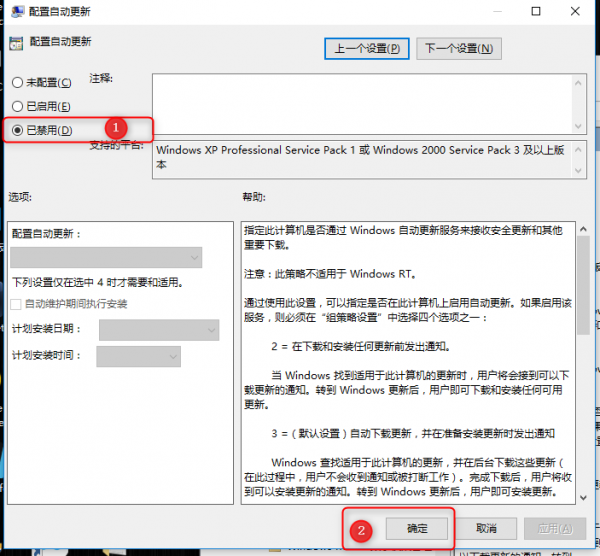Click the 计划安装时间 label

click(x=46, y=355)
